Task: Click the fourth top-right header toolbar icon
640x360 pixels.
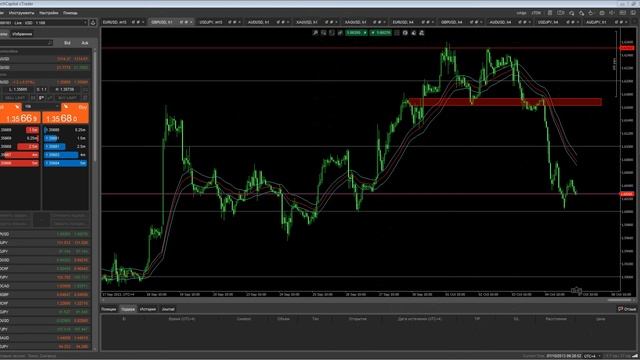Action: point(581,13)
